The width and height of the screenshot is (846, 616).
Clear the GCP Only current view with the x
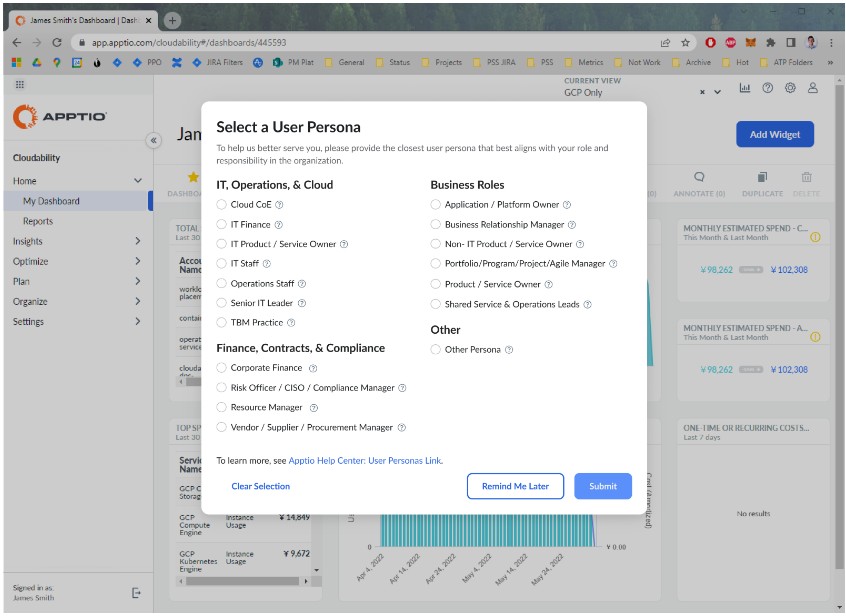(702, 92)
